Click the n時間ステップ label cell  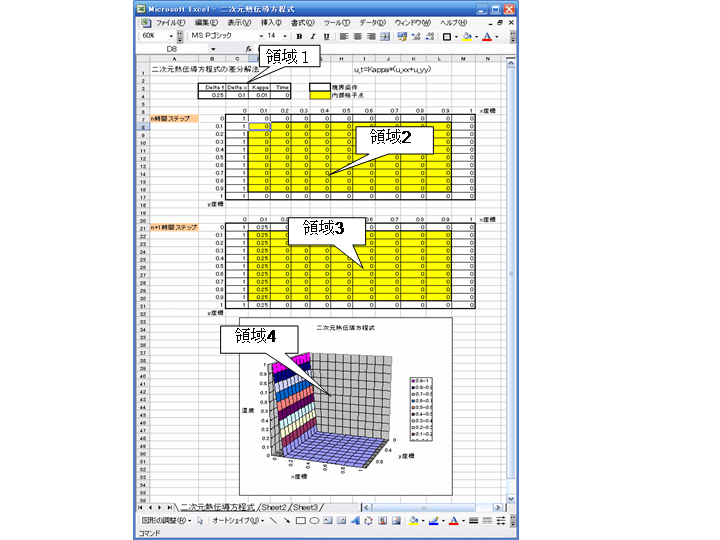tap(174, 118)
